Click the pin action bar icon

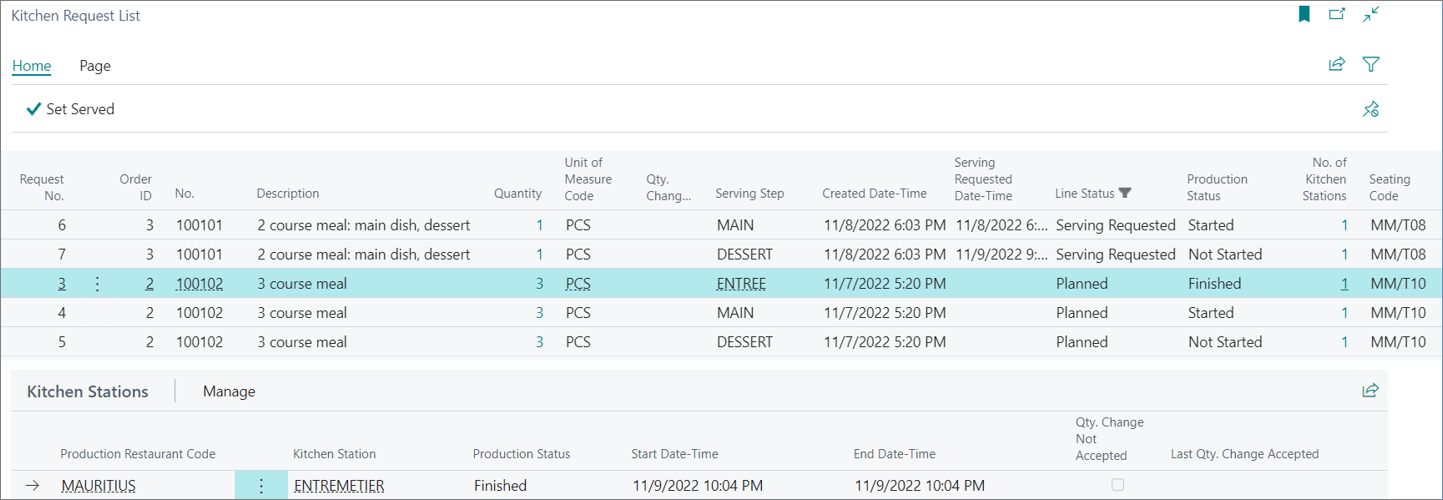pos(1371,109)
